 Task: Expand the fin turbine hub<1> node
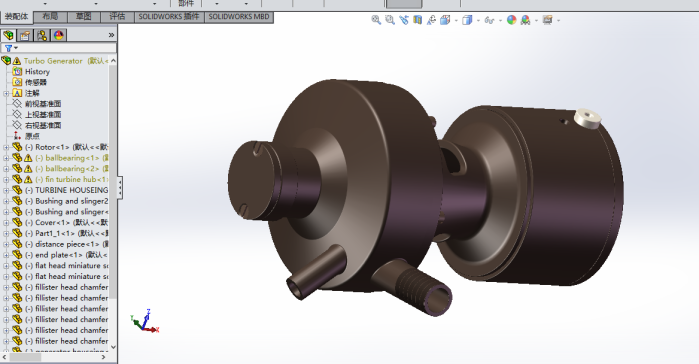[x=6, y=180]
